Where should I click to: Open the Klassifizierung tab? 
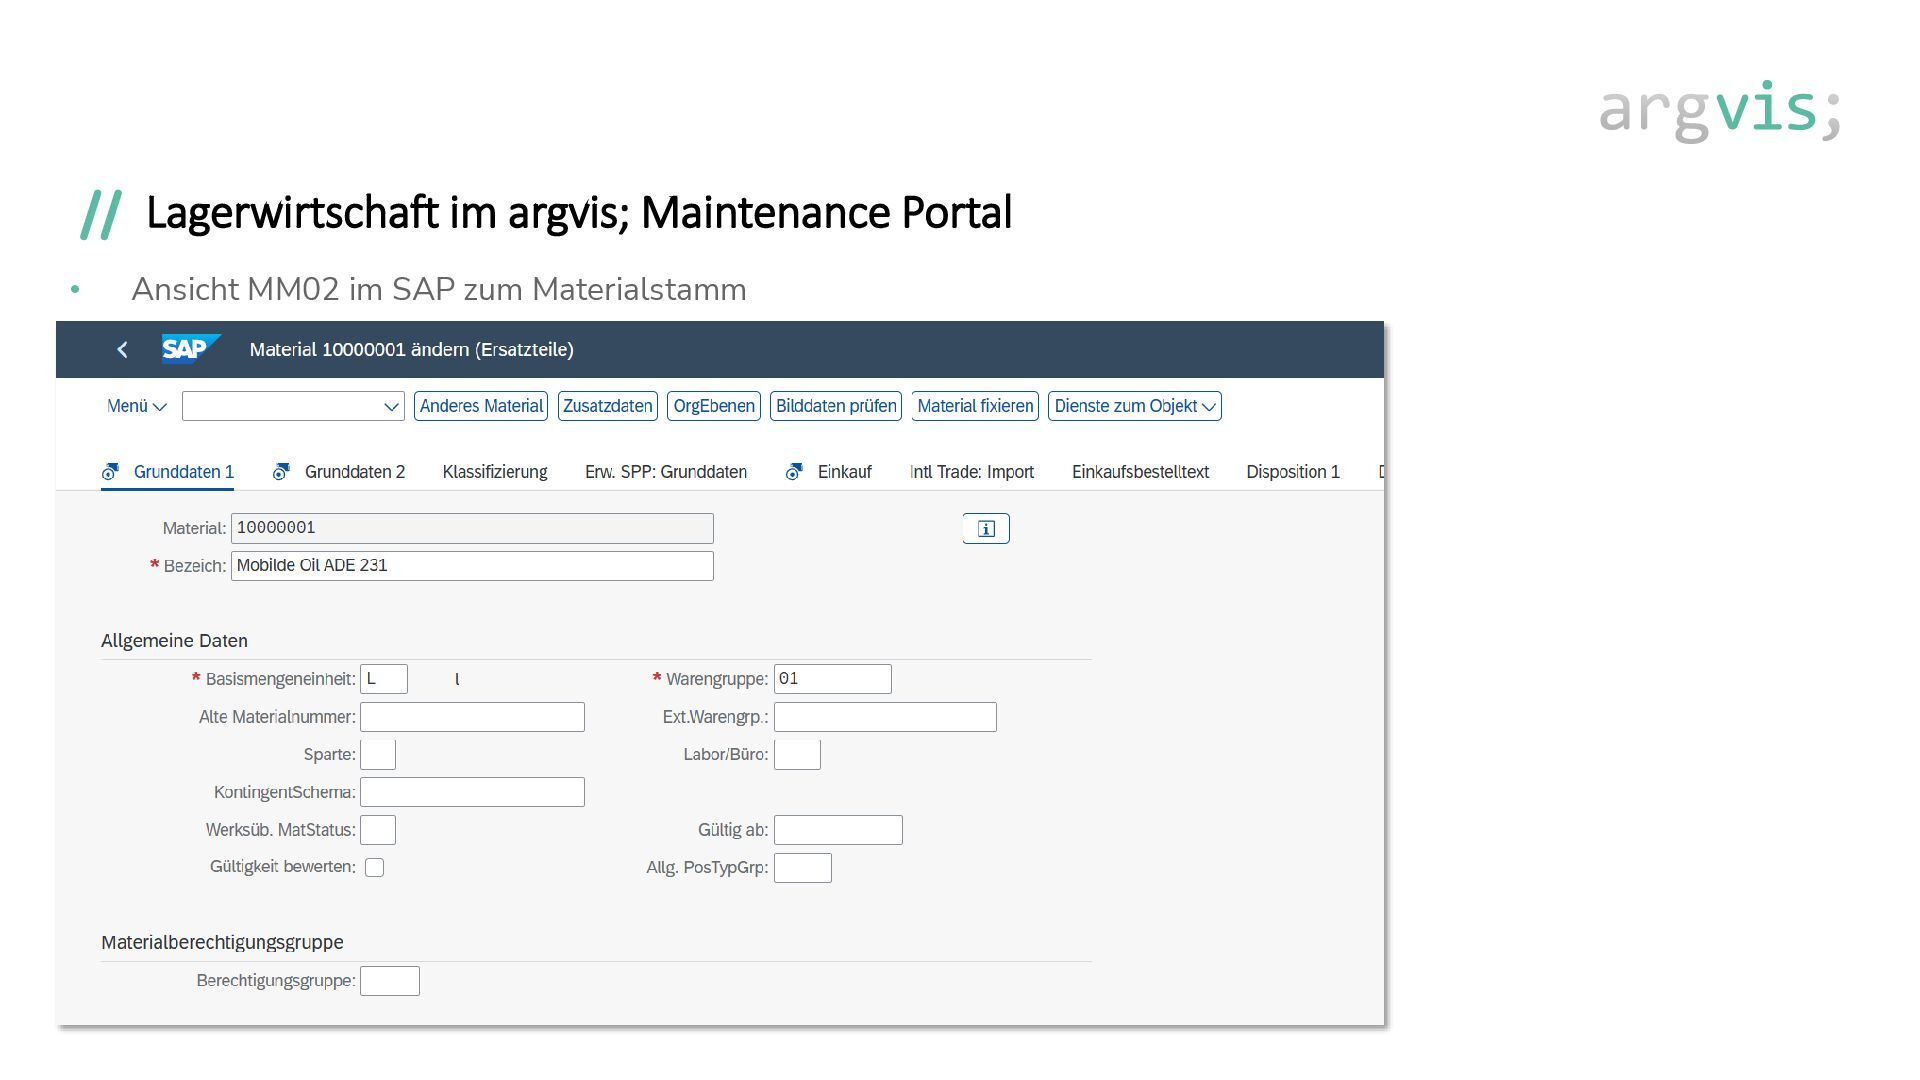495,472
